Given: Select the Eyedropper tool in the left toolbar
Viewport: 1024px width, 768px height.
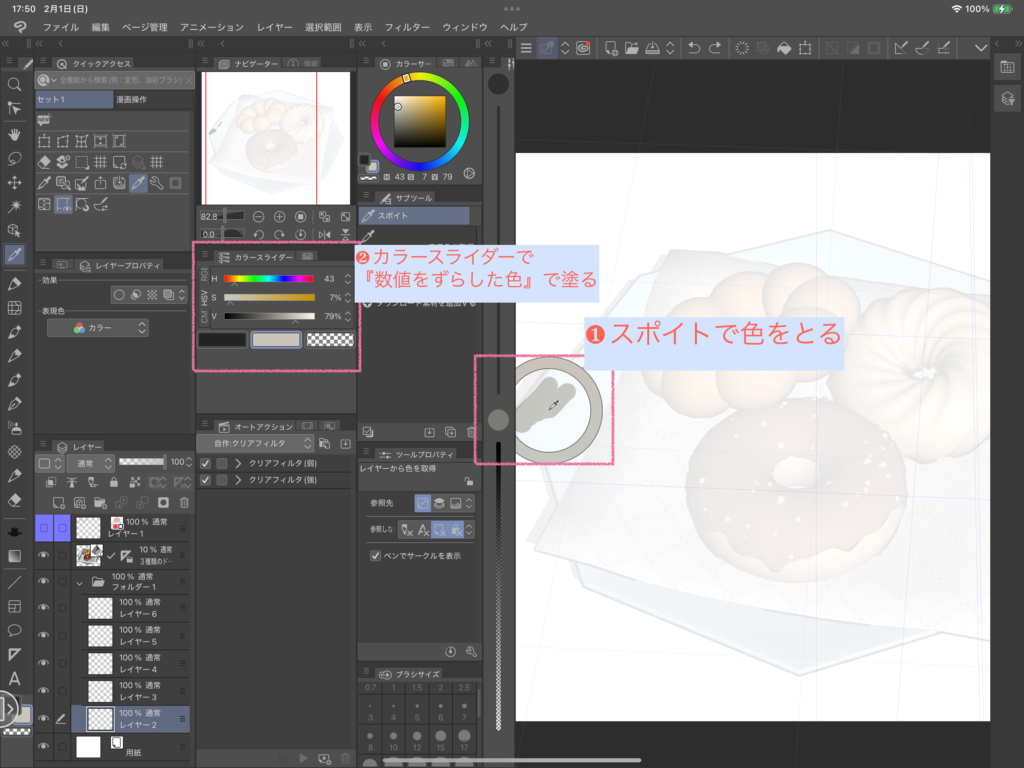Looking at the screenshot, I should coord(15,255).
